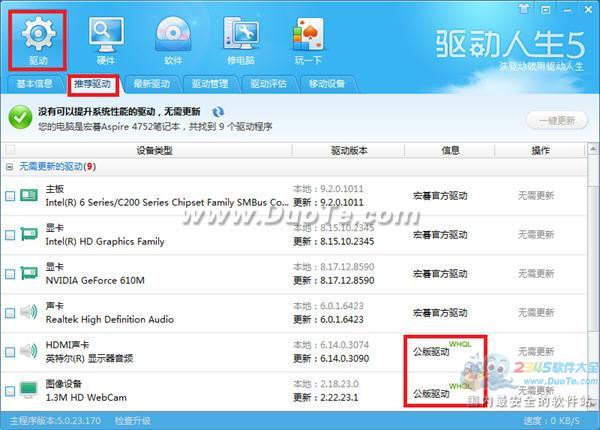Click the 一键更新 button
The width and height of the screenshot is (600, 430).
point(557,121)
